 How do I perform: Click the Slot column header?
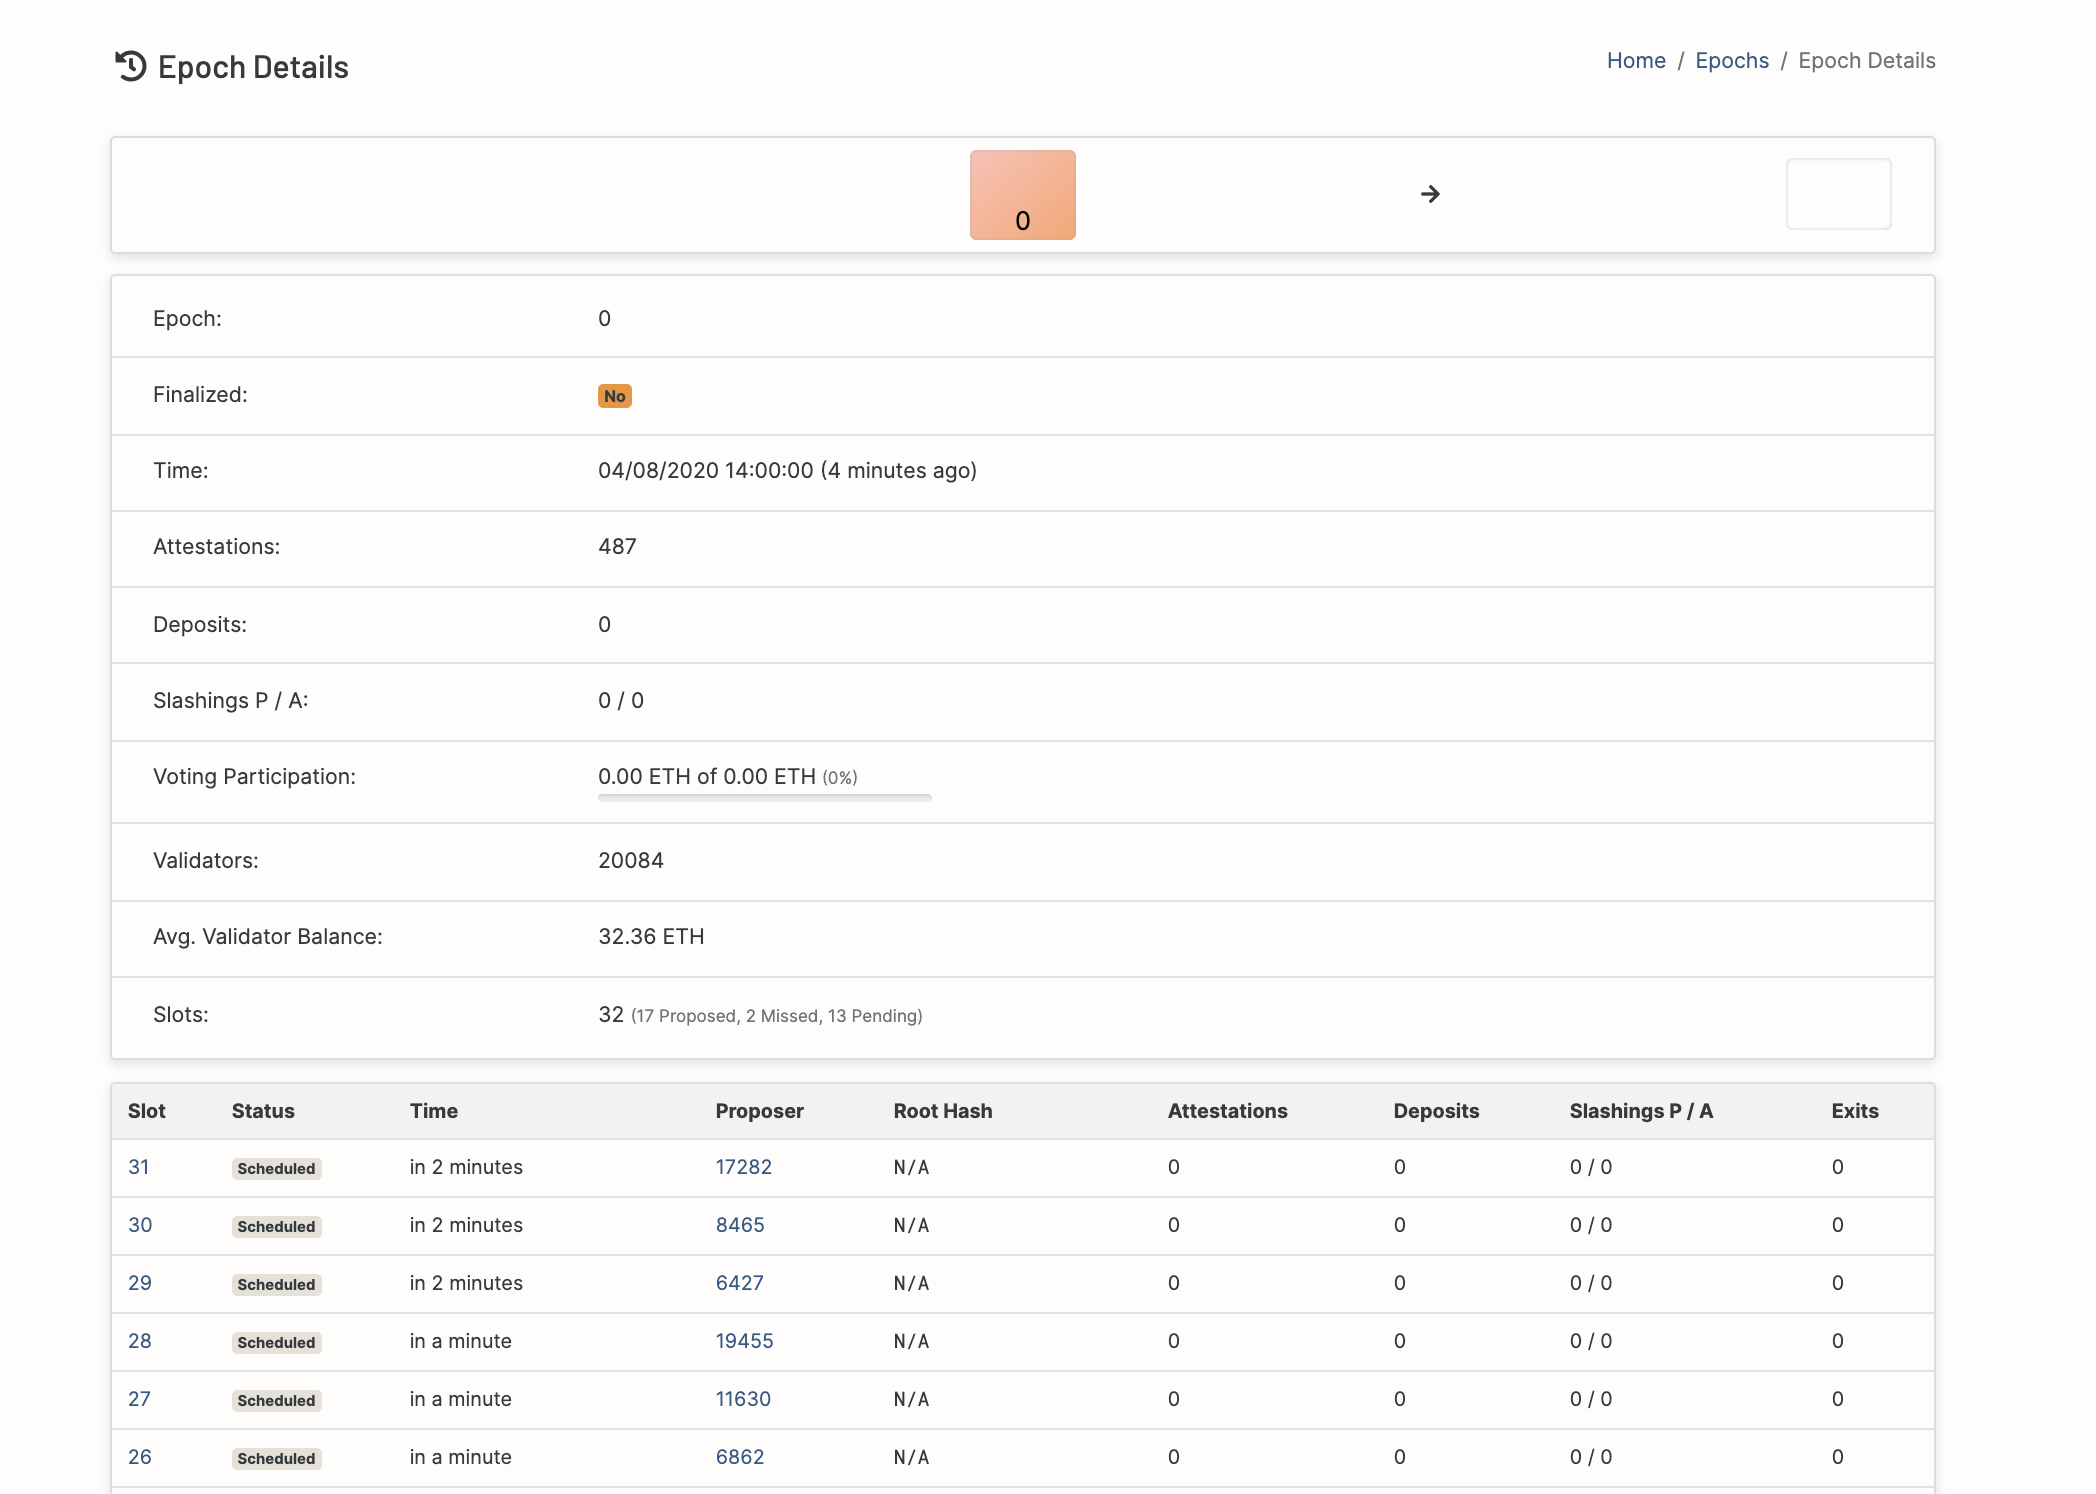(147, 1111)
